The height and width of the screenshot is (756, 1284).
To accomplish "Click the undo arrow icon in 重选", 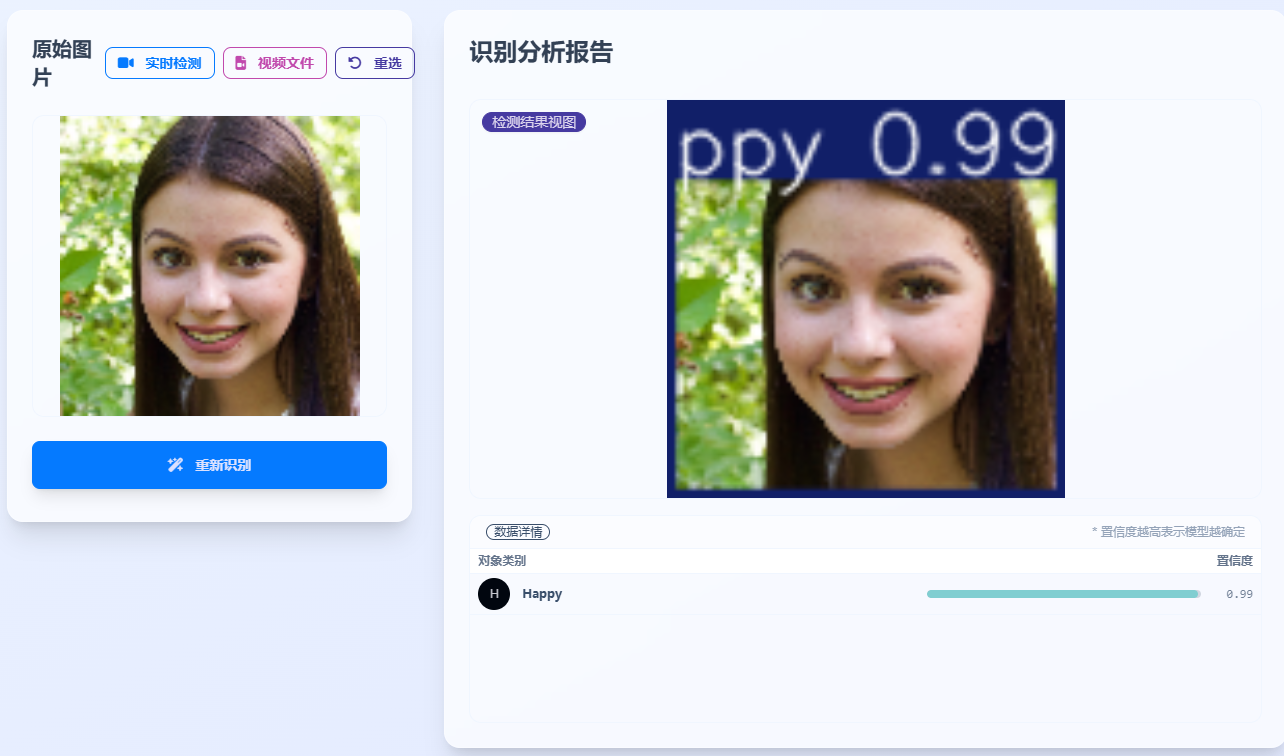I will tap(354, 63).
